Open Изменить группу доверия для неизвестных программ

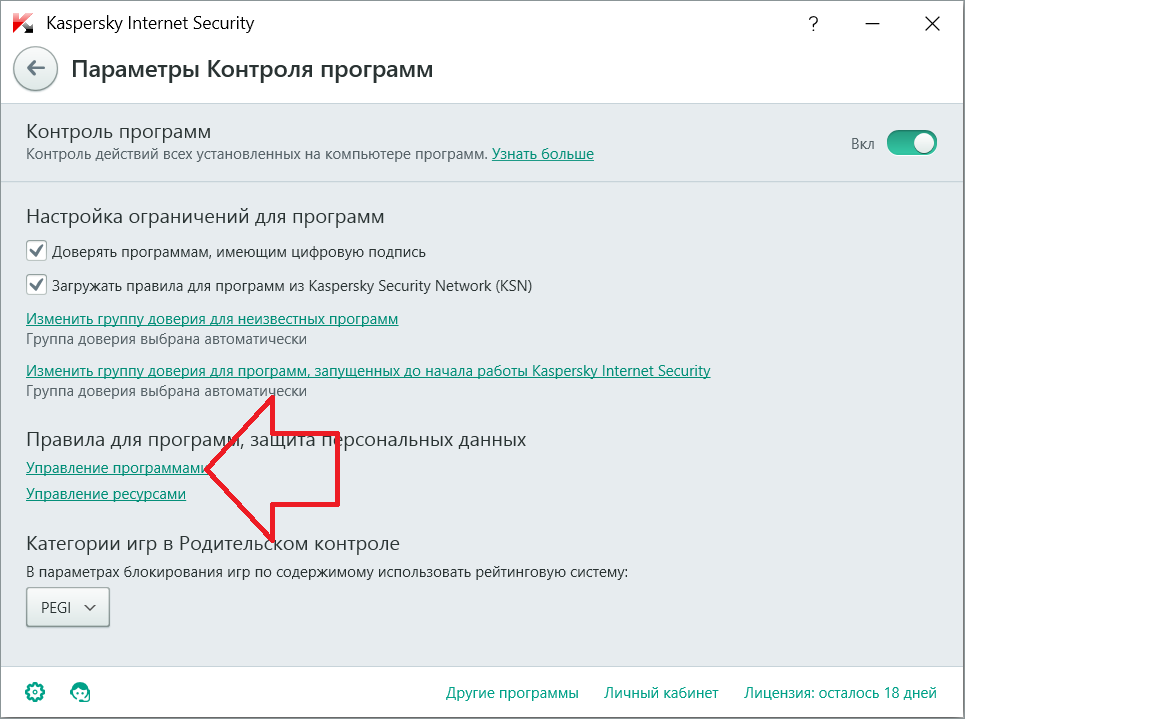click(212, 319)
